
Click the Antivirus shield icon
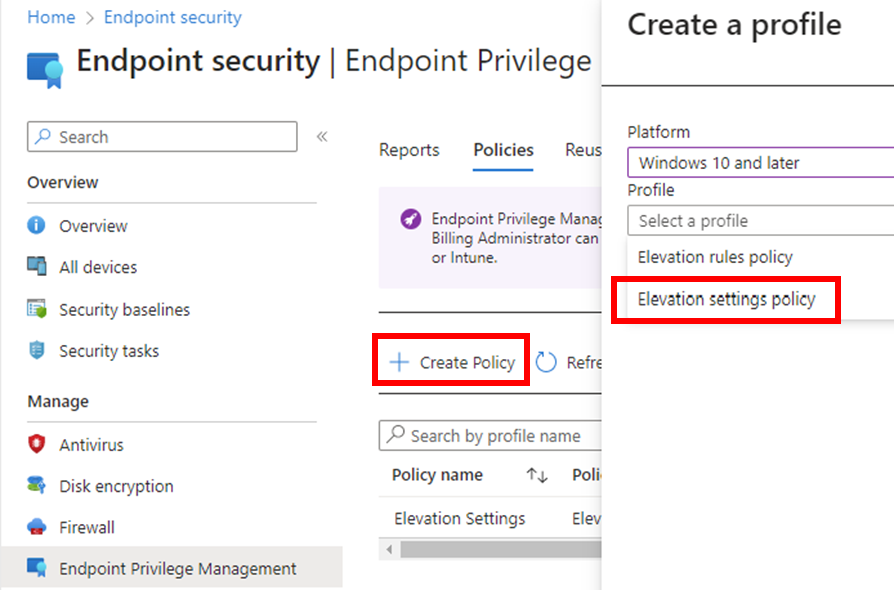(37, 445)
